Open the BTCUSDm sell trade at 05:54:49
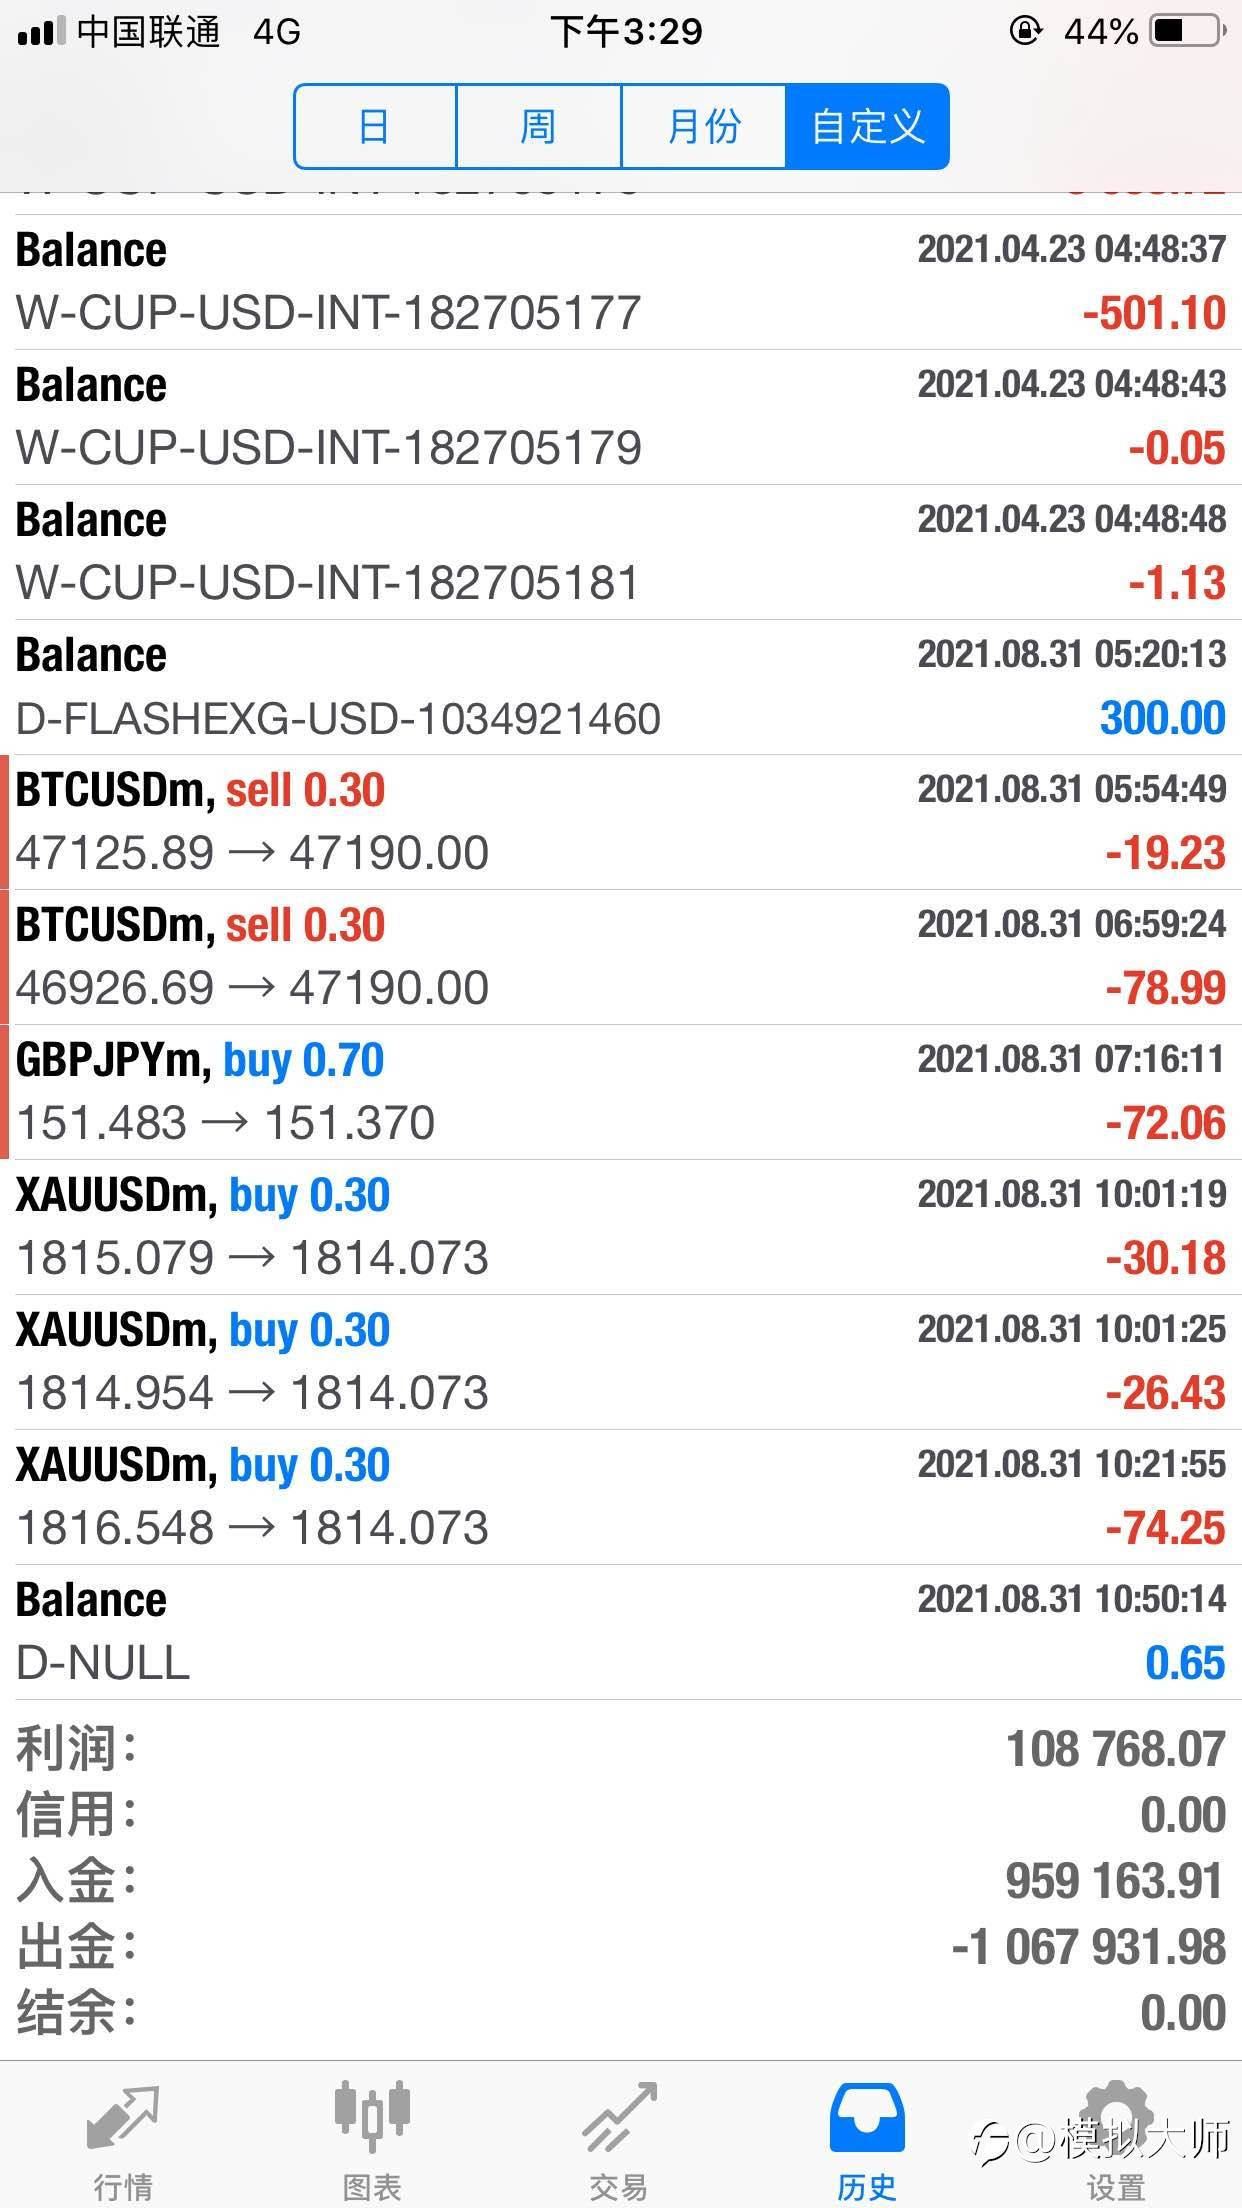 pos(621,822)
